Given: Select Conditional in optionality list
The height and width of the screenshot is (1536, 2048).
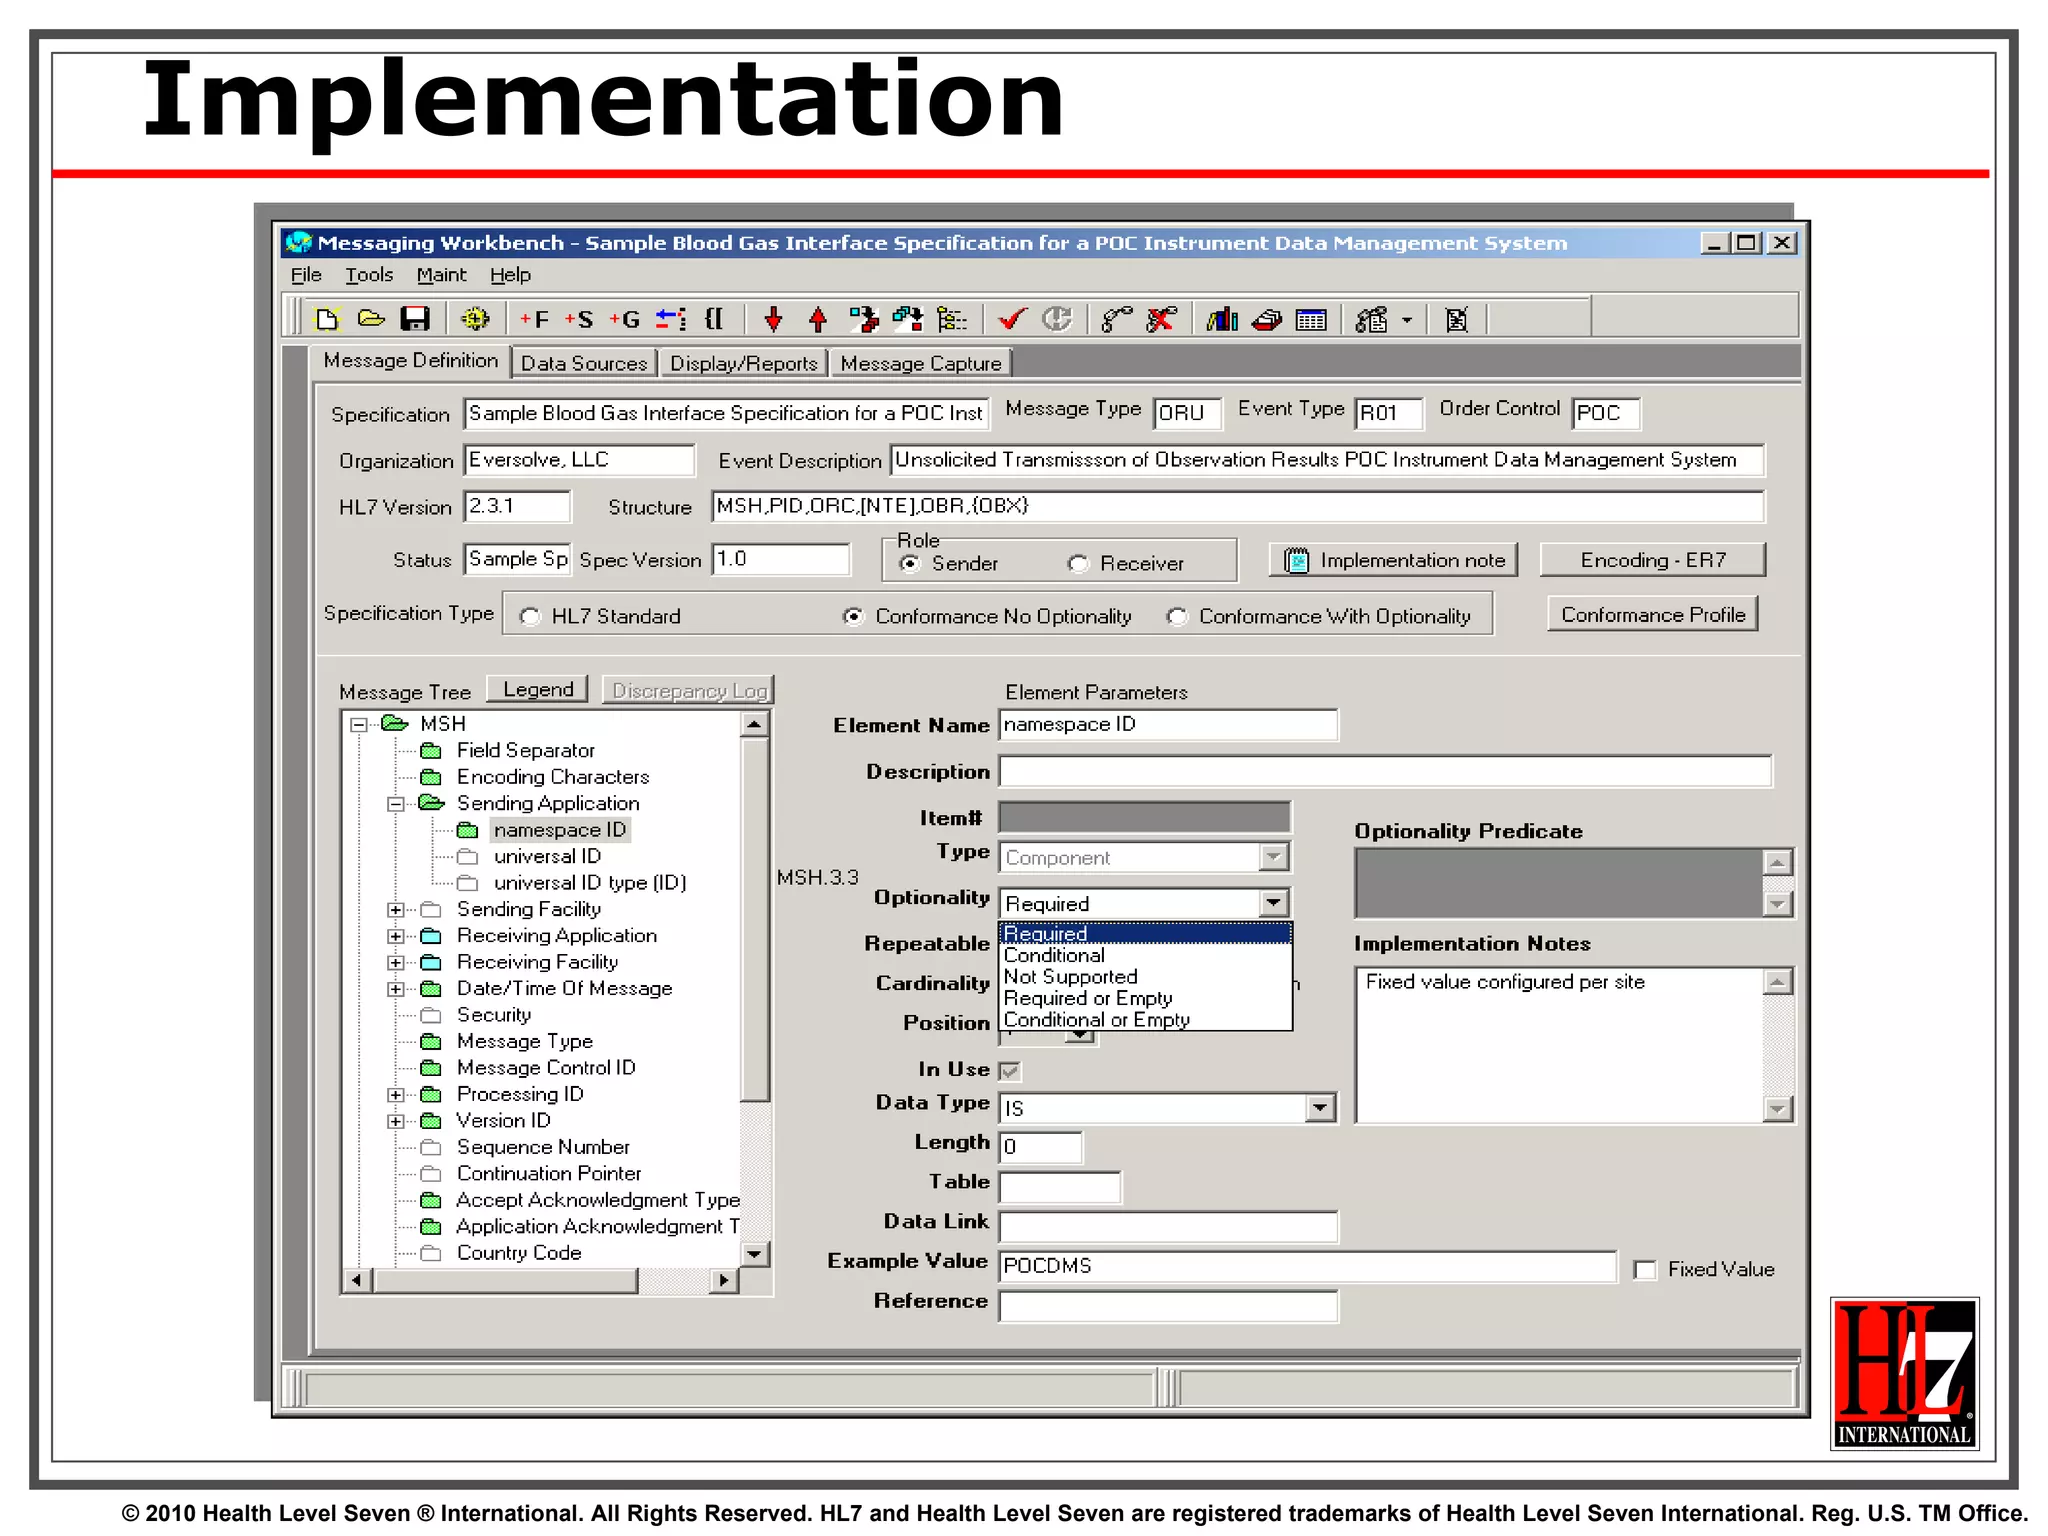Looking at the screenshot, I should point(1145,956).
